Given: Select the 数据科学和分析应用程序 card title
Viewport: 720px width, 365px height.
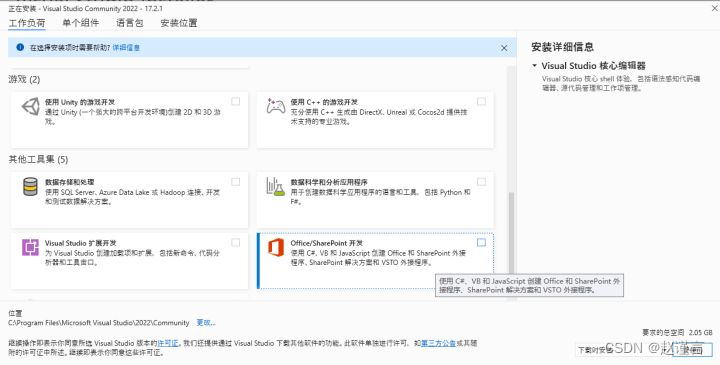Looking at the screenshot, I should pyautogui.click(x=329, y=182).
